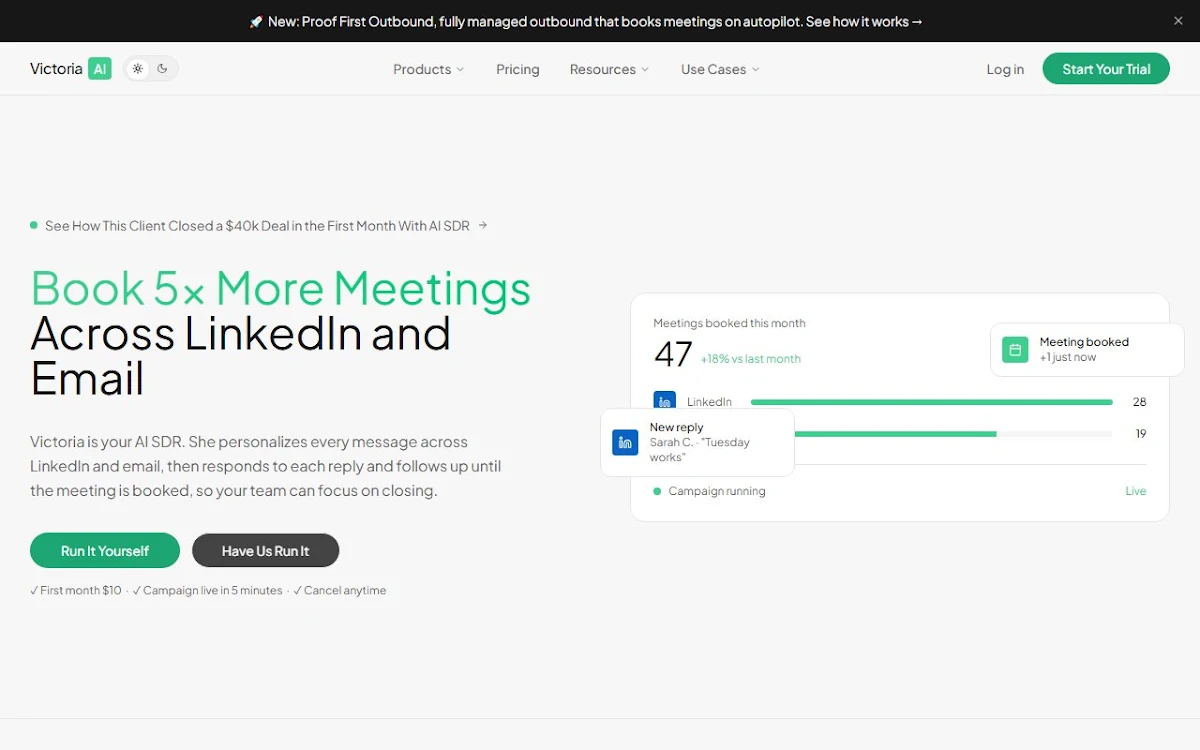Go to the Victoria AI logo home link
Screen dimensions: 1200x750
point(70,69)
